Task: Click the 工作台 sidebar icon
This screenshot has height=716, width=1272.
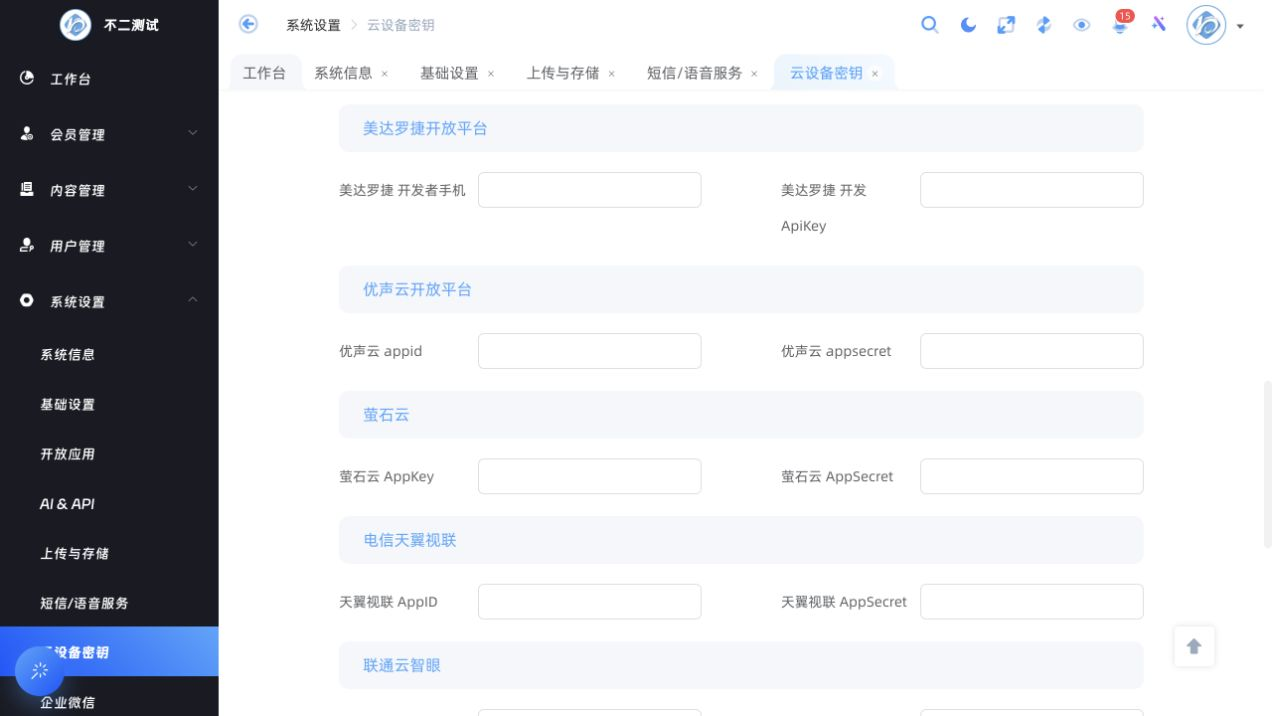Action: (x=27, y=78)
